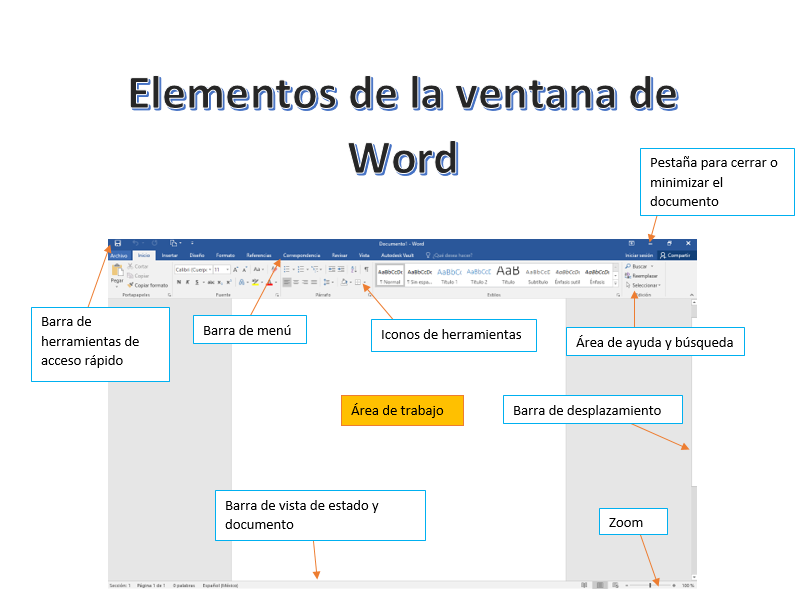The width and height of the screenshot is (798, 602).
Task: Click the Save icon in quick access toolbar
Action: coord(118,243)
